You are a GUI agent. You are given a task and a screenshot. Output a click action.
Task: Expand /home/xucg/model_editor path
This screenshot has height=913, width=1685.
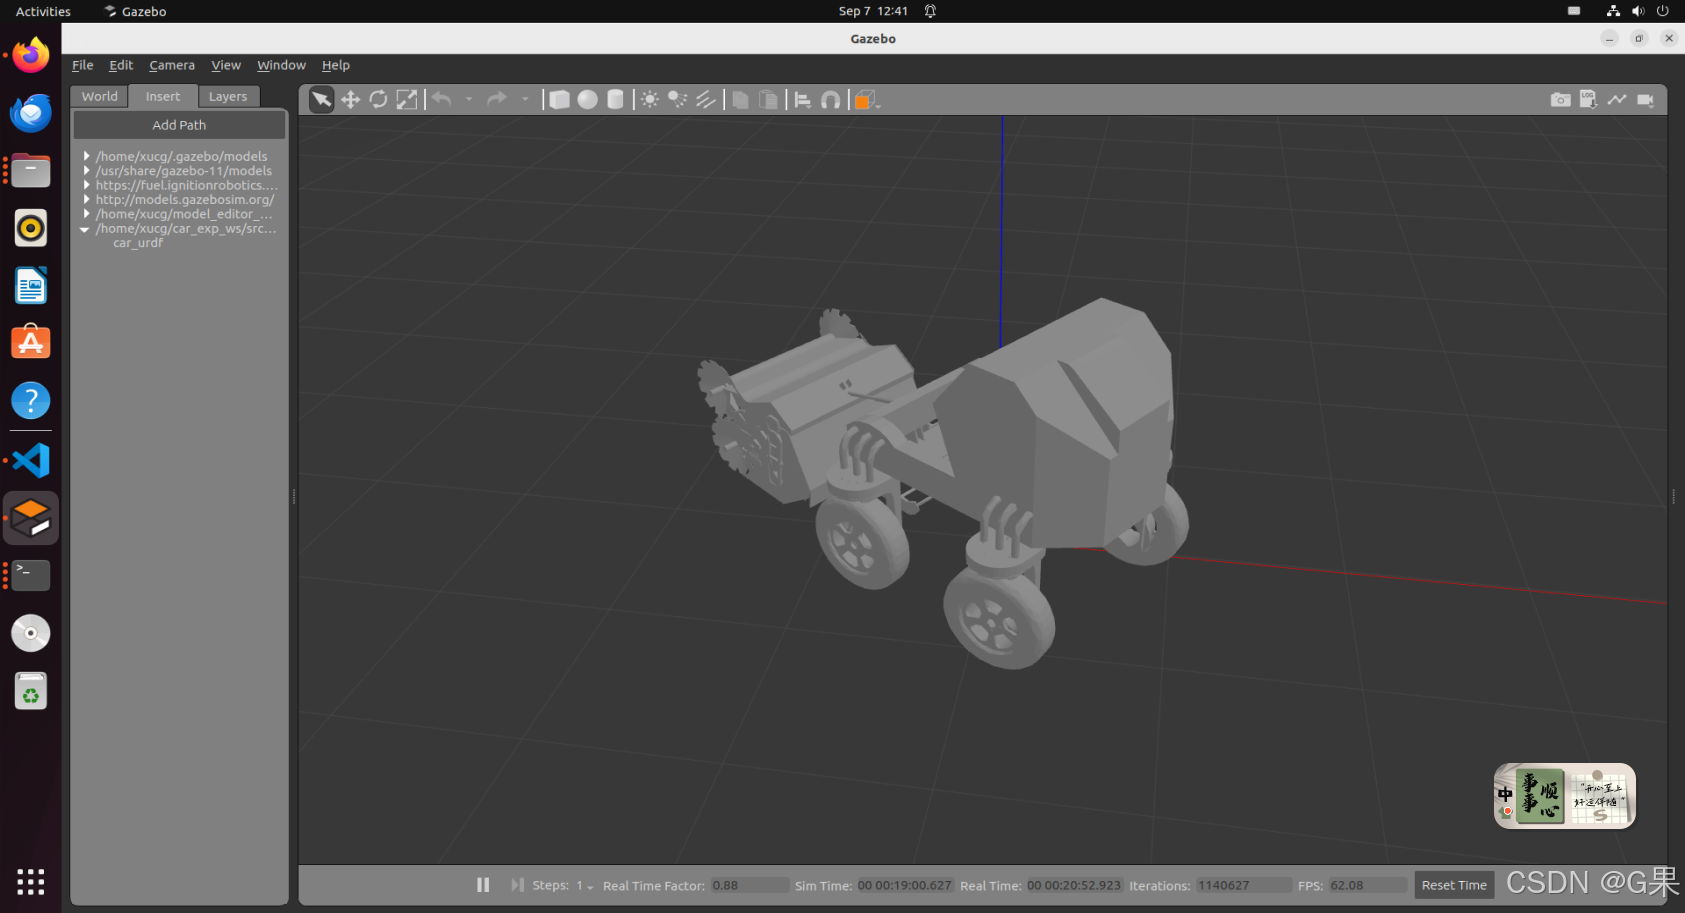click(x=87, y=214)
